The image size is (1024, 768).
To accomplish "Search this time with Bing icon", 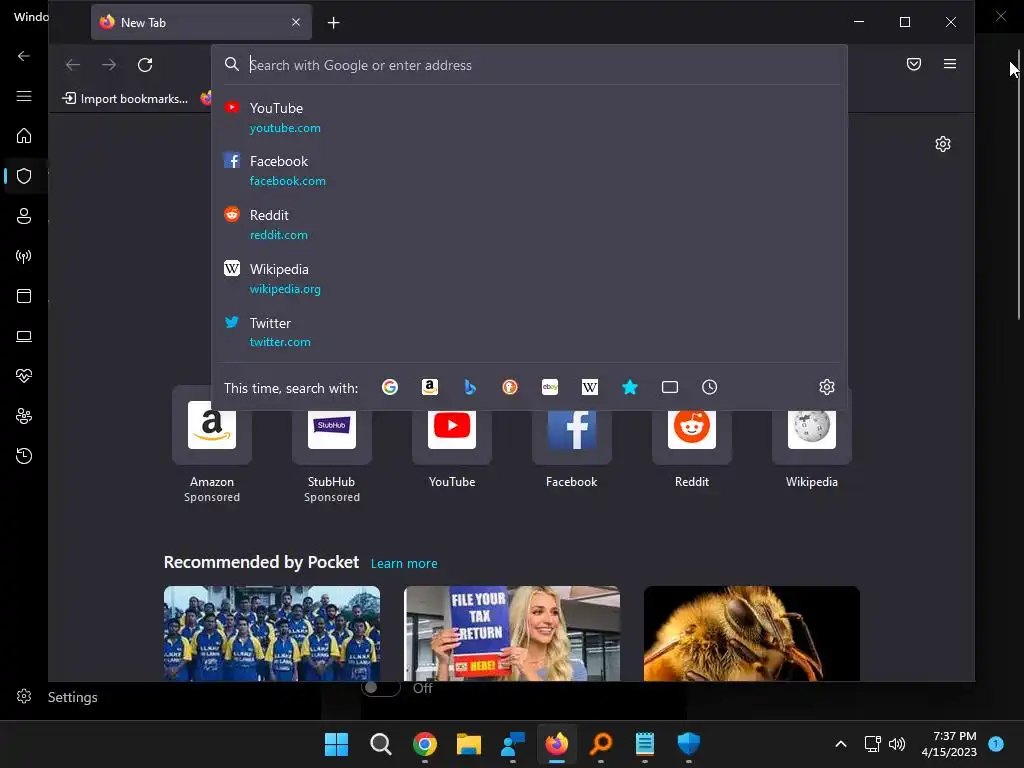I will click(x=470, y=387).
